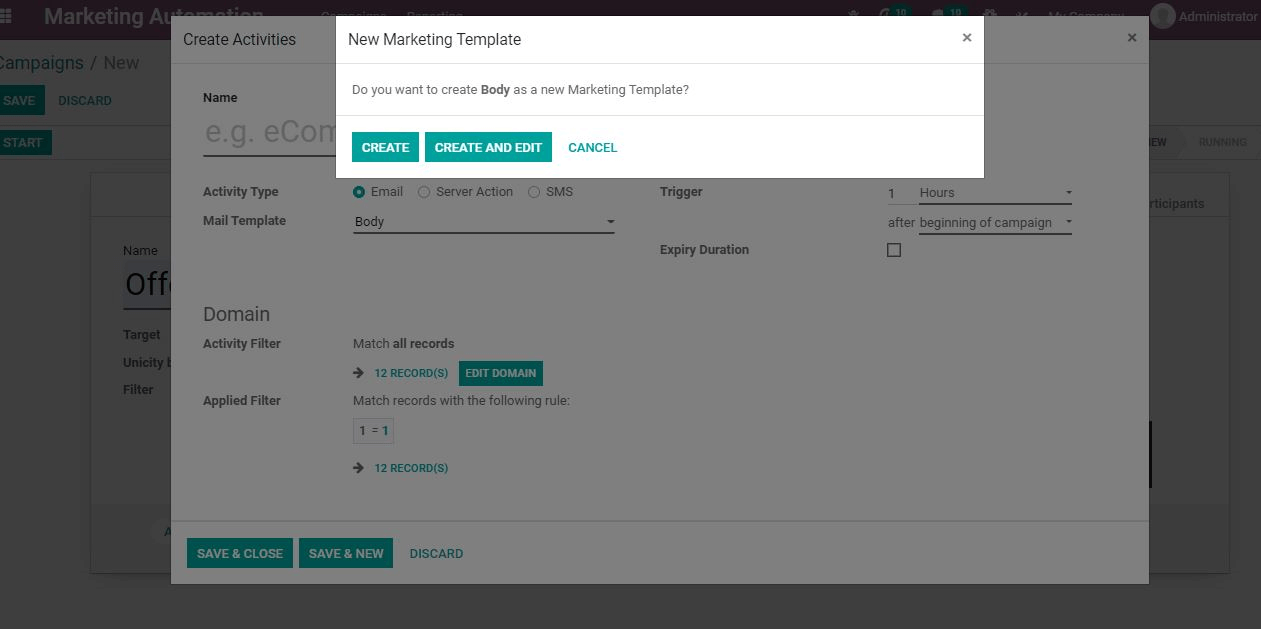Discard the activity in Create Activities dialog
1261x629 pixels.
(x=436, y=553)
